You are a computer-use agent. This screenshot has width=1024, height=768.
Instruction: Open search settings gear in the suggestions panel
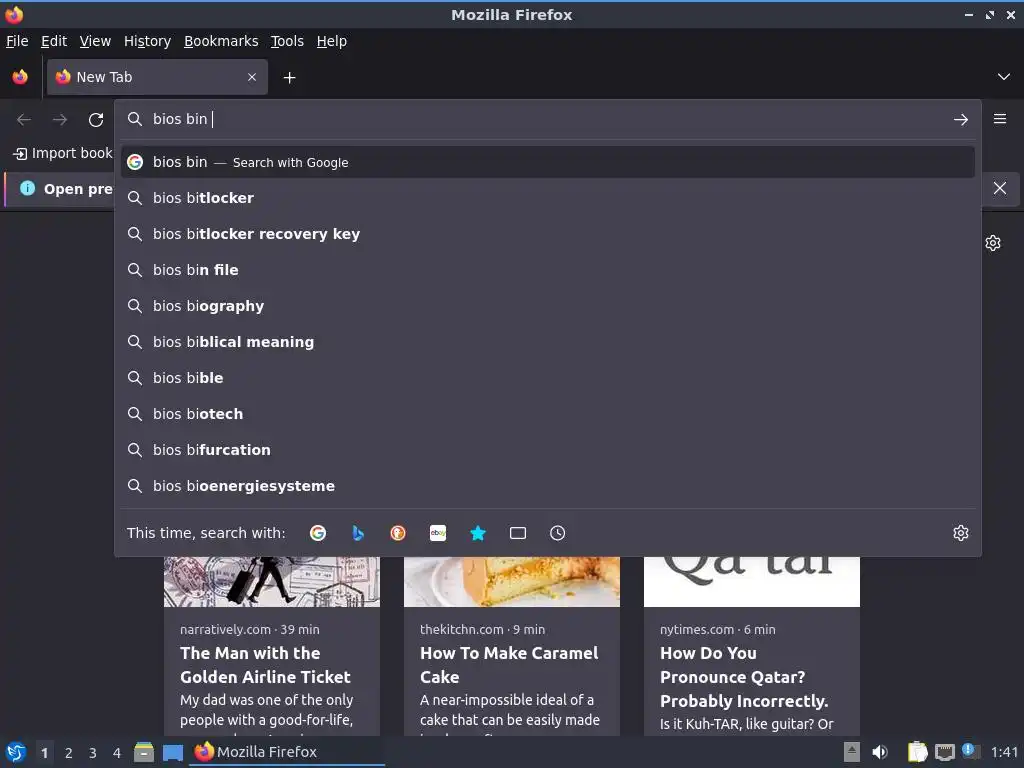pyautogui.click(x=961, y=533)
